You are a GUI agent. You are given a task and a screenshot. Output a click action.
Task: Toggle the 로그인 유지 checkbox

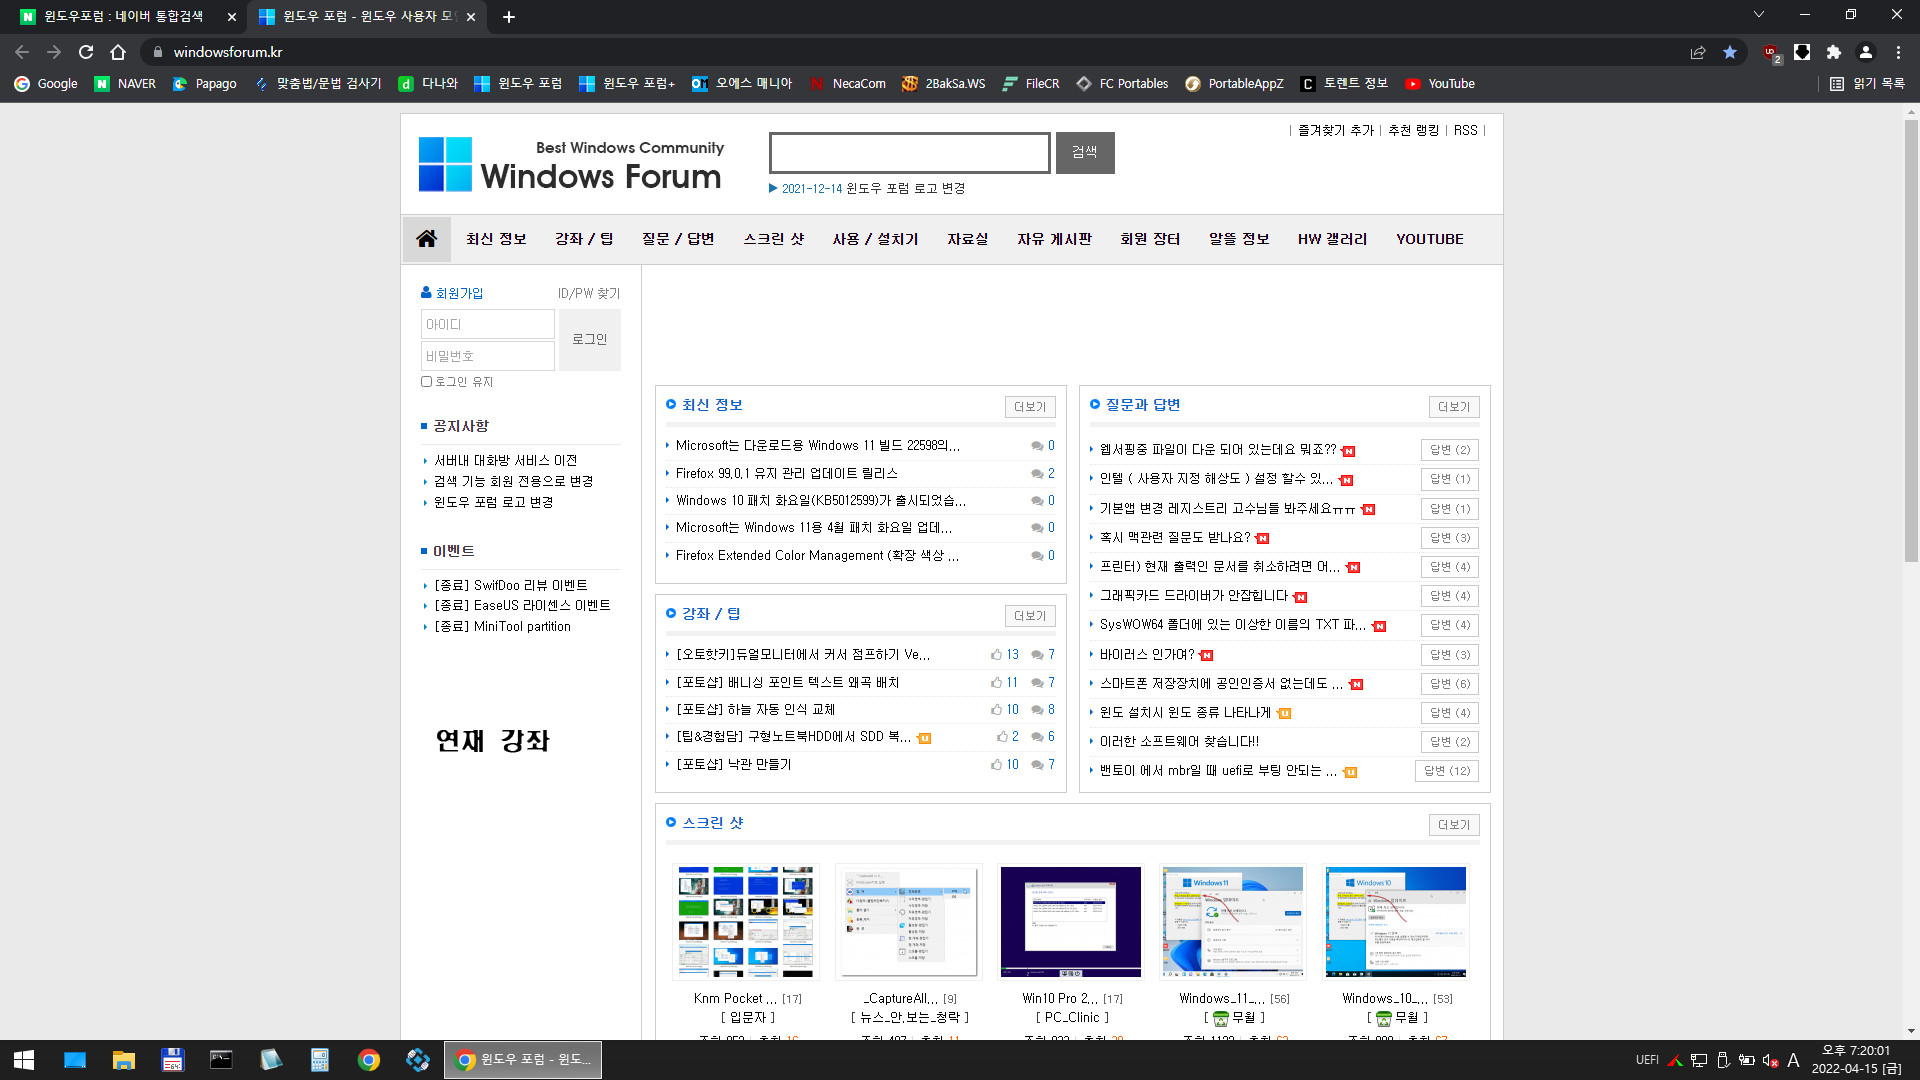(427, 381)
